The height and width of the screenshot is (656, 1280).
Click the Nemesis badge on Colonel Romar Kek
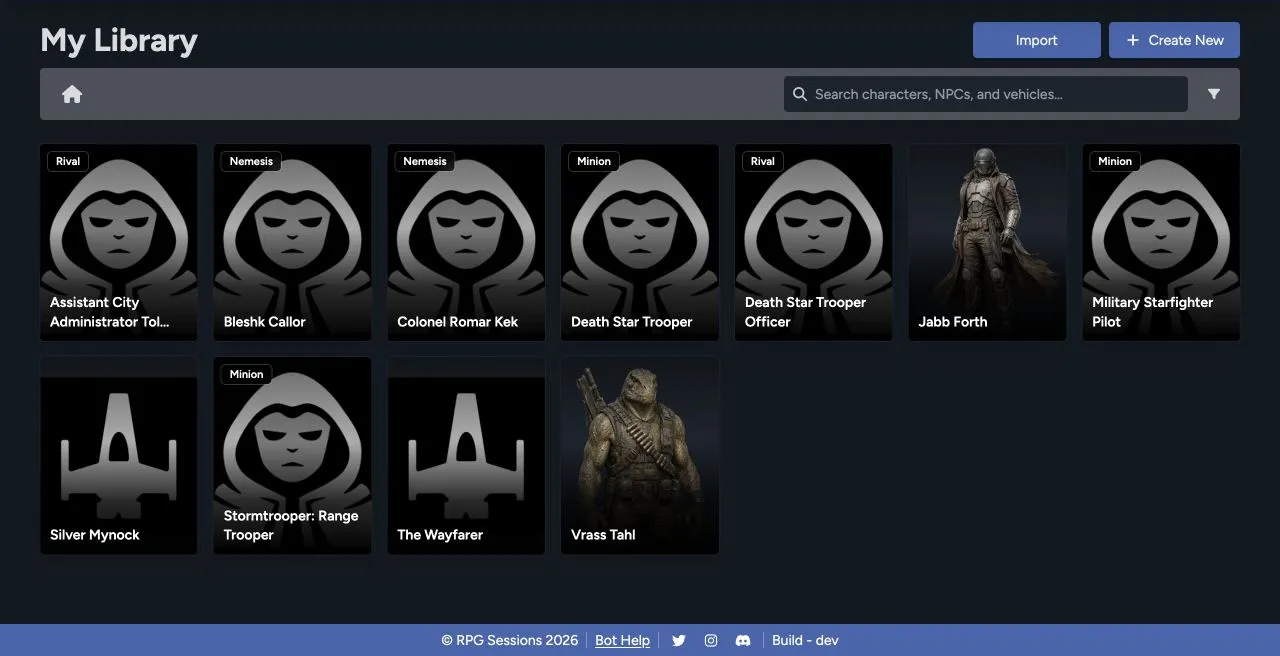425,161
